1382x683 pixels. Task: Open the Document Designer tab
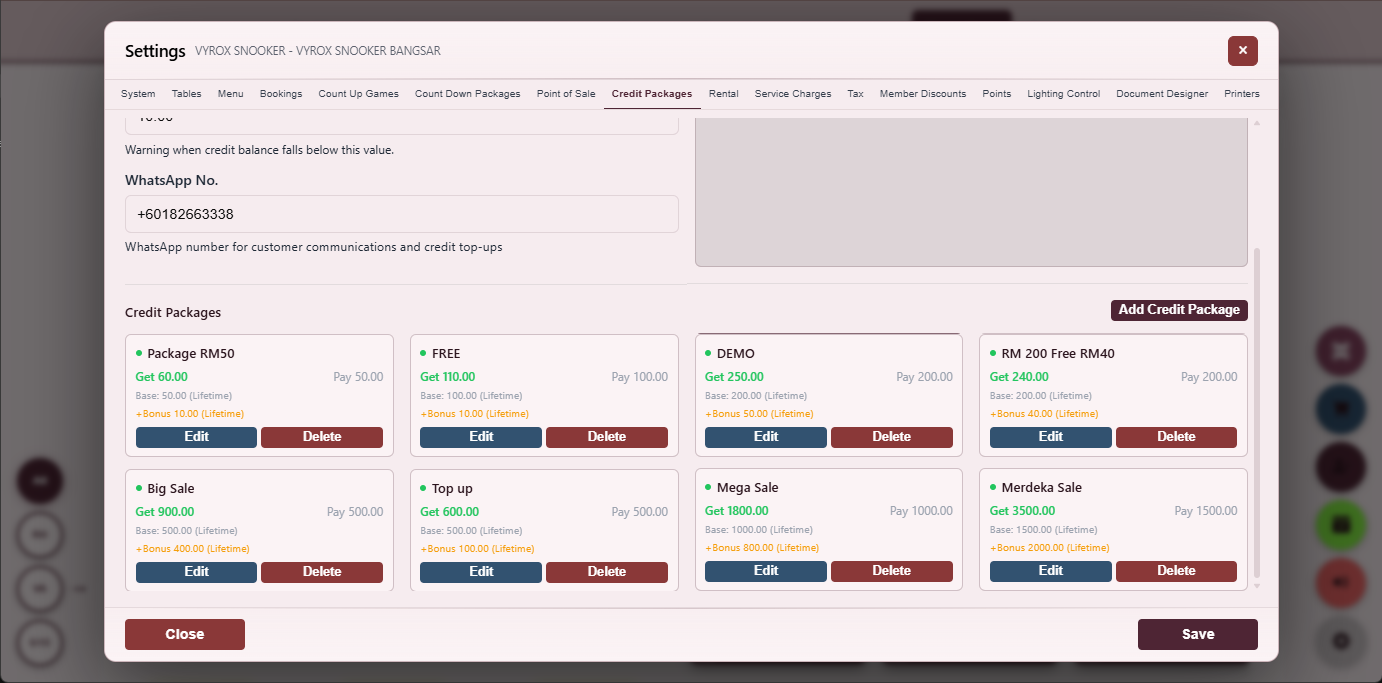(x=1162, y=94)
